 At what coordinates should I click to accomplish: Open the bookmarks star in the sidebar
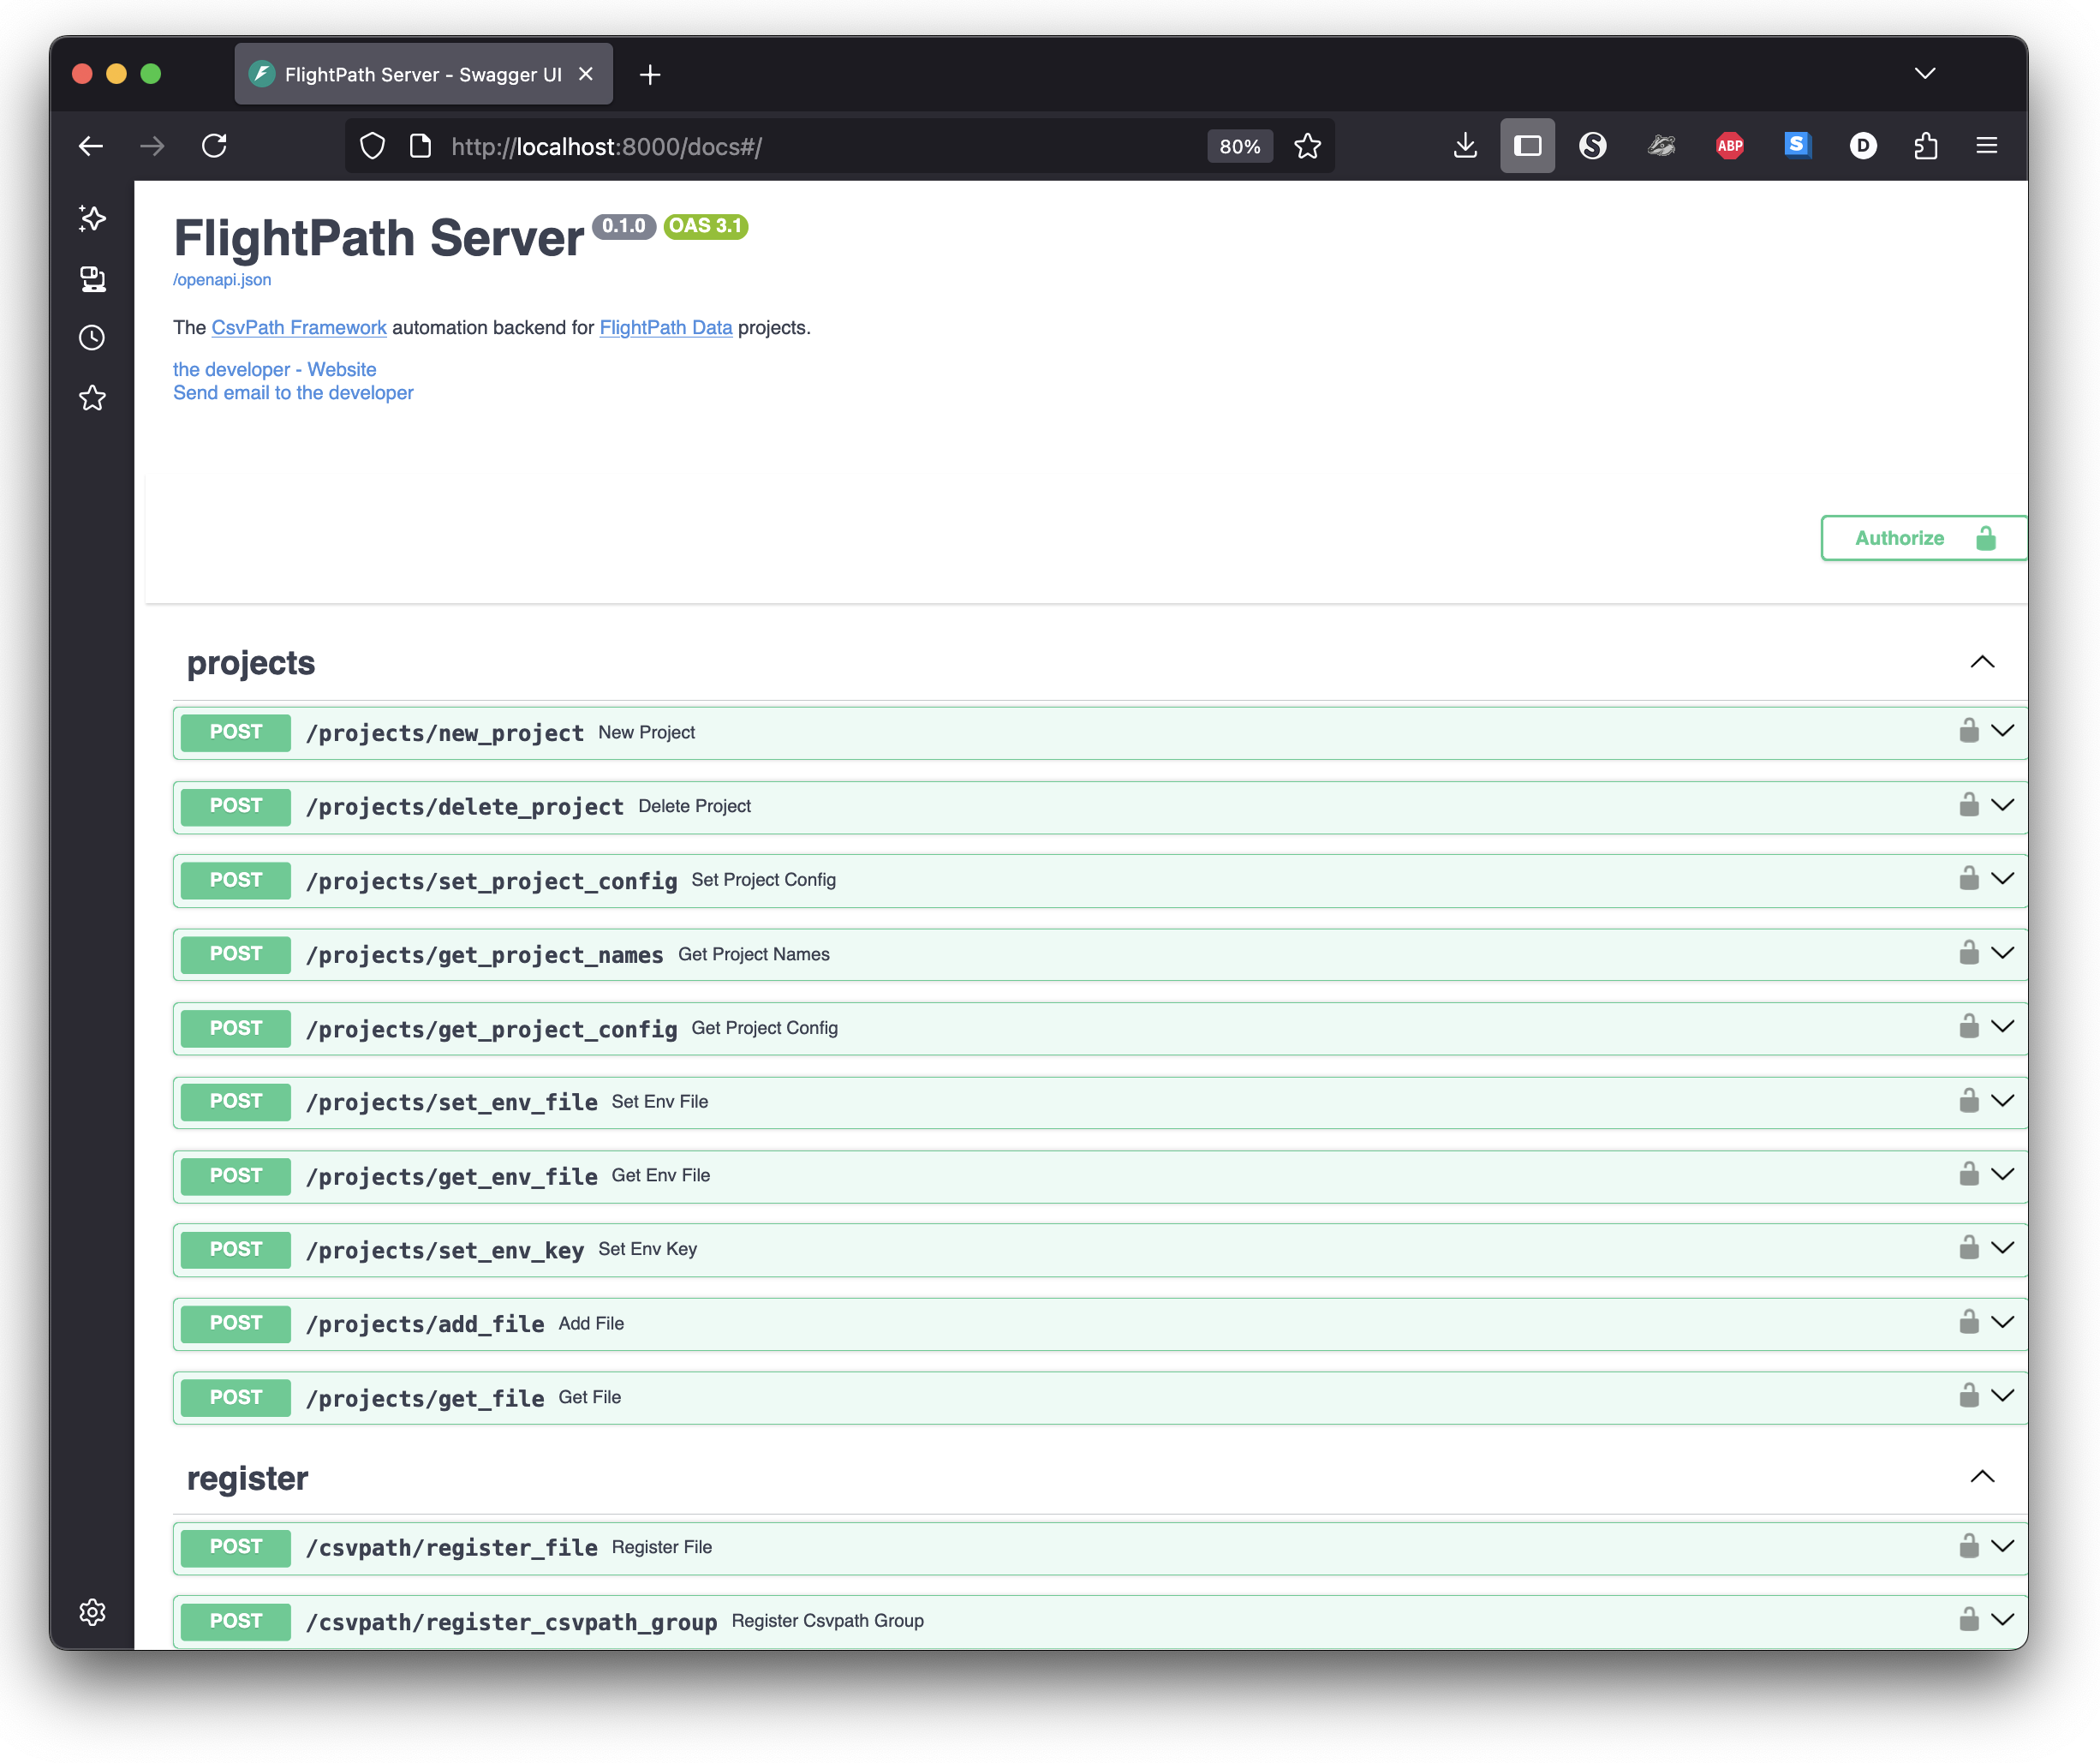point(92,398)
